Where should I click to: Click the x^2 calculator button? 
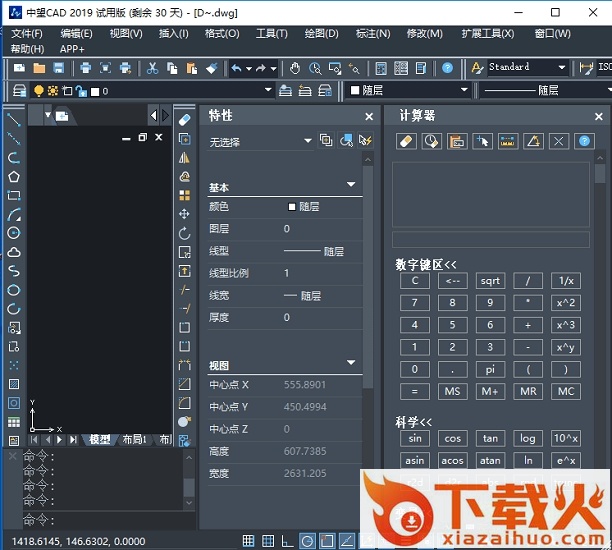click(566, 303)
